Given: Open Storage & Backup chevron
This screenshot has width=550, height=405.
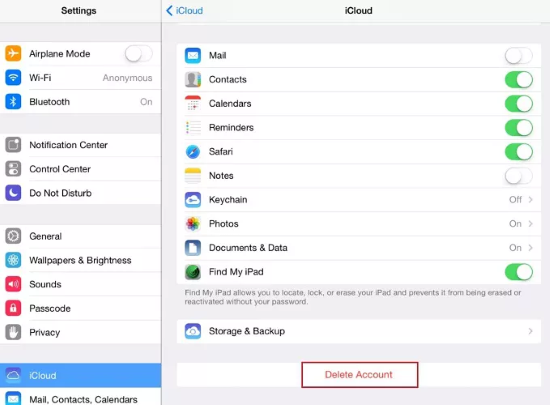Looking at the screenshot, I should click(x=530, y=331).
